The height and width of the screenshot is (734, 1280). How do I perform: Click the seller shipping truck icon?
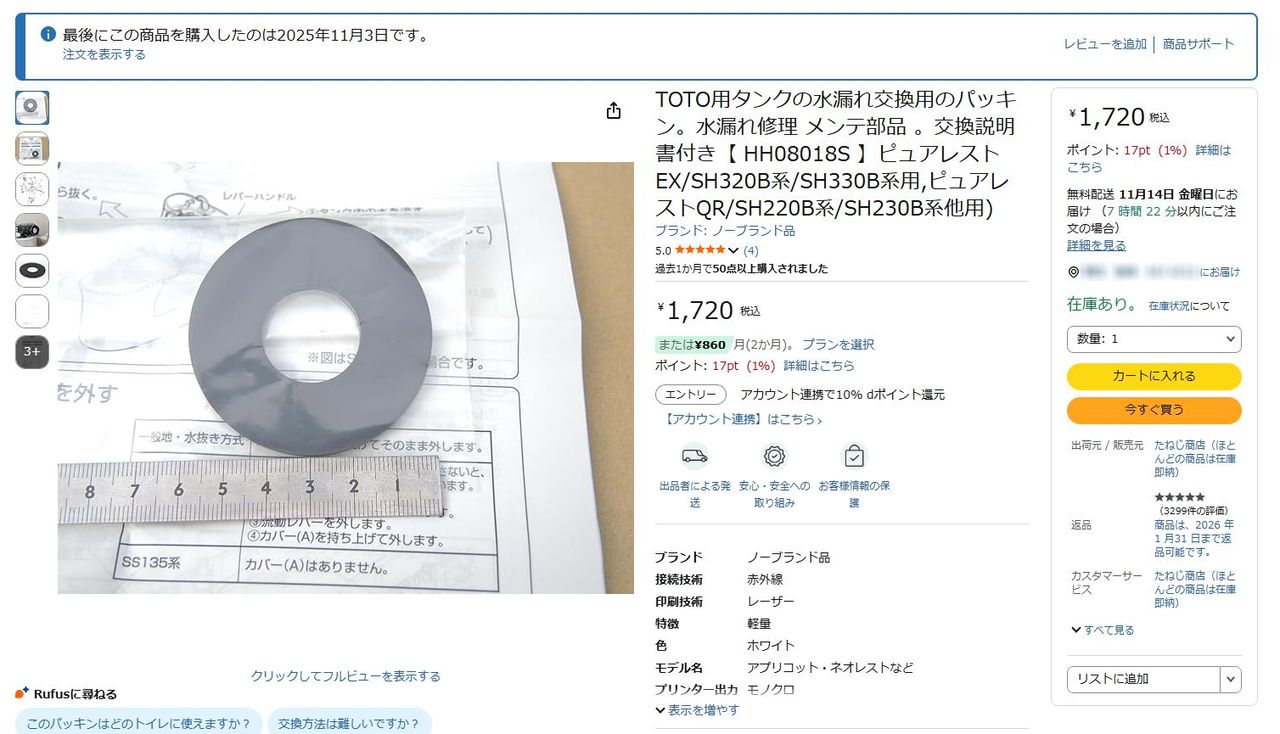pos(694,456)
